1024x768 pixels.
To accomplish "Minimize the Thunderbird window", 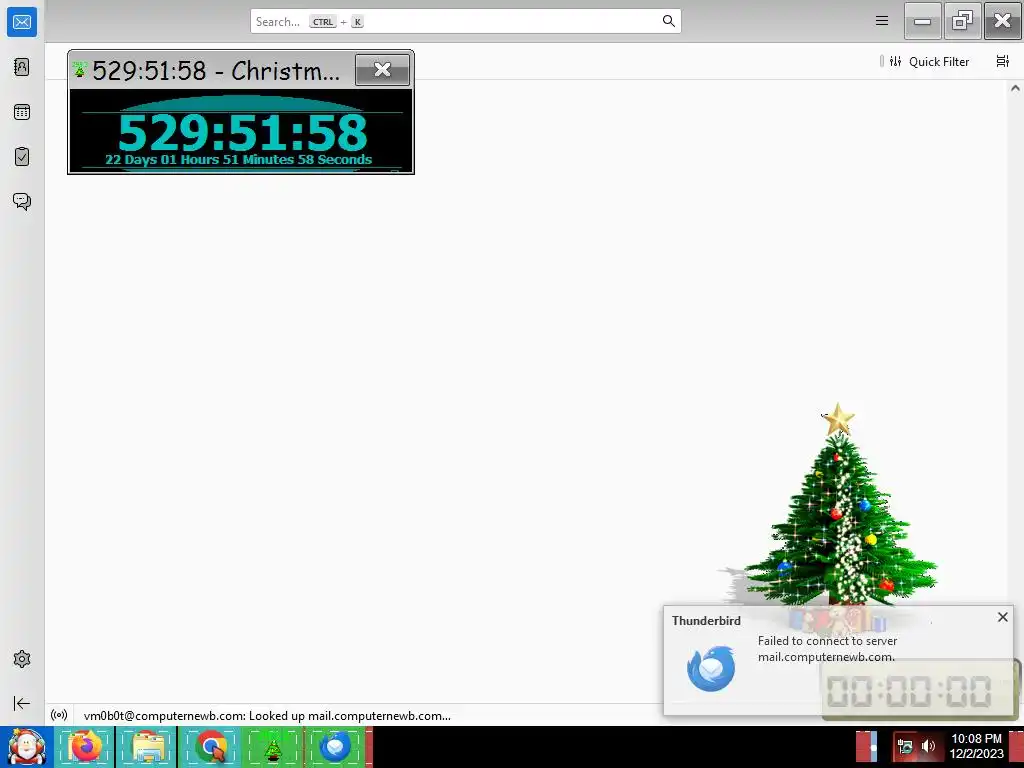I will coord(922,21).
